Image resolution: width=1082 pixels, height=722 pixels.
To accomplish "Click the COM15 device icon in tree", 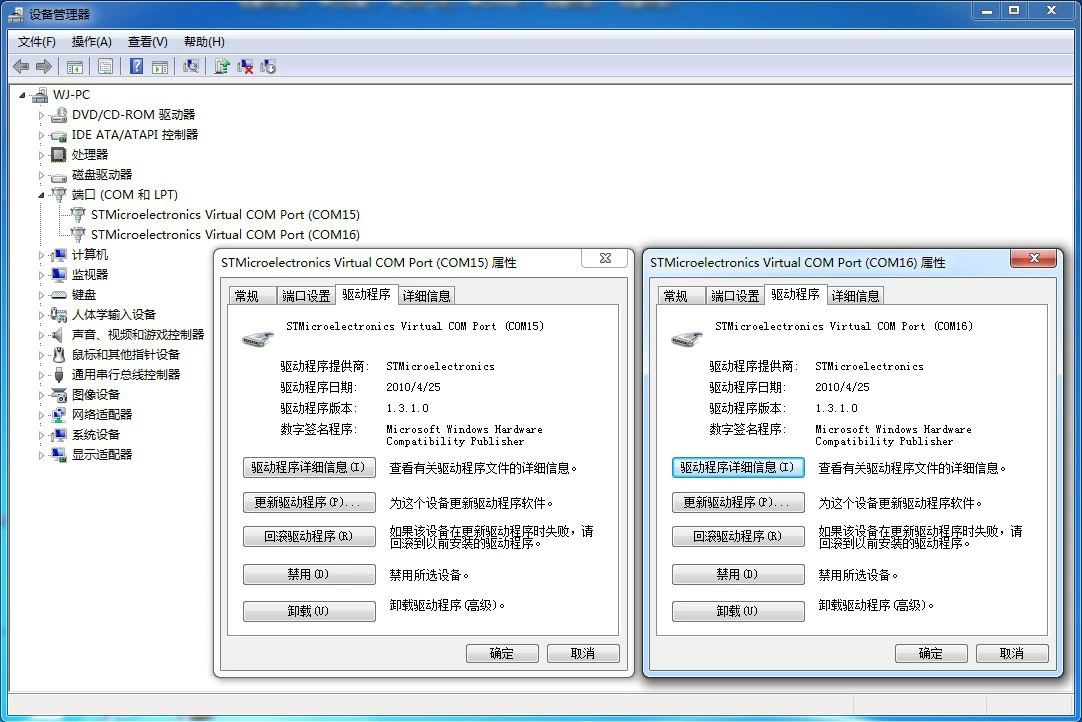I will pyautogui.click(x=78, y=215).
